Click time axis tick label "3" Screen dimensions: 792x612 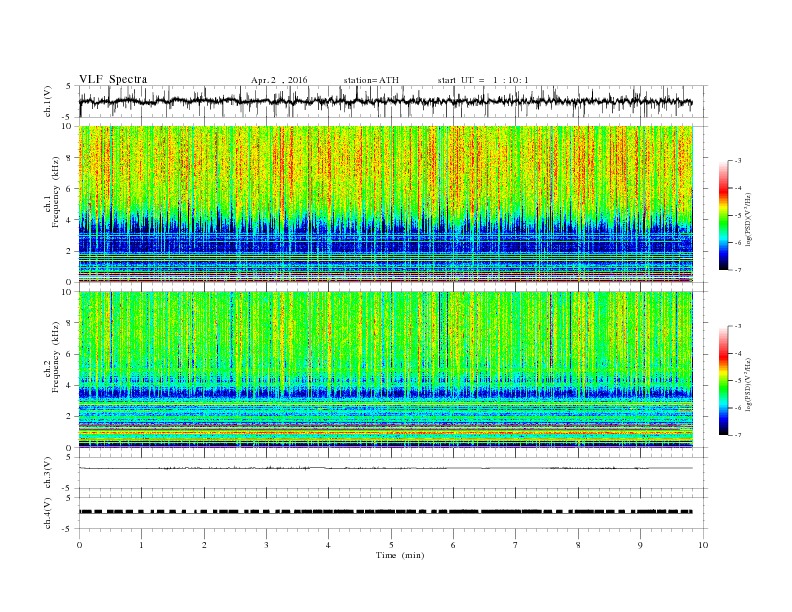tap(266, 545)
